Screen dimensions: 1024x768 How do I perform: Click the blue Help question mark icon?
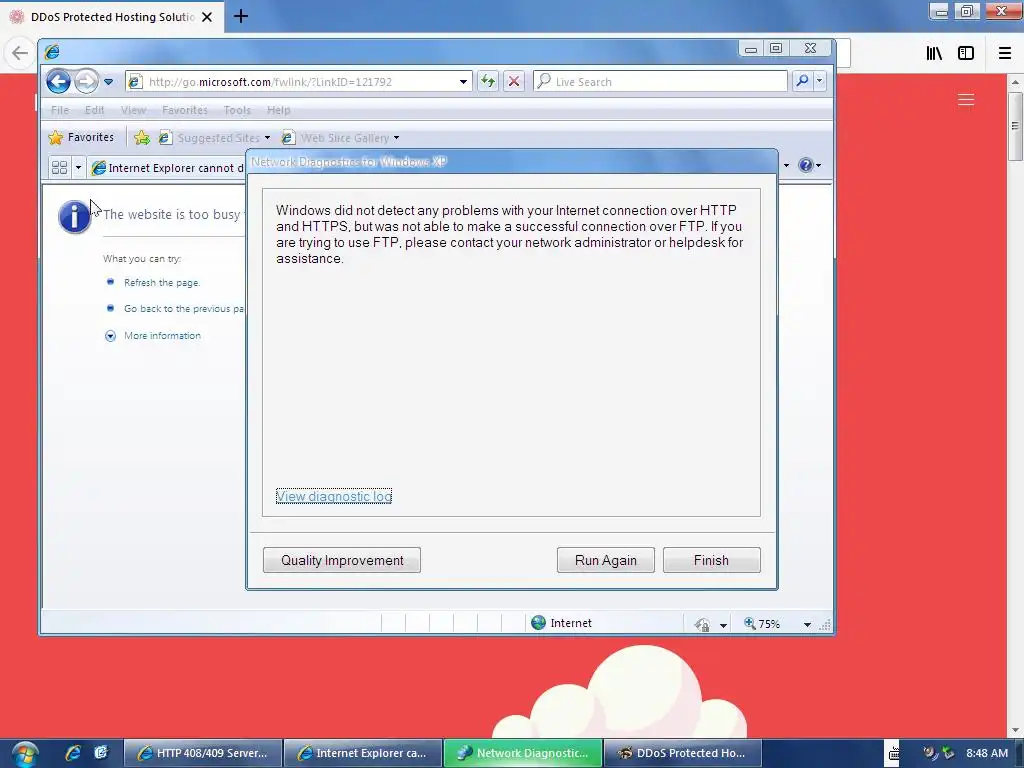pos(806,165)
